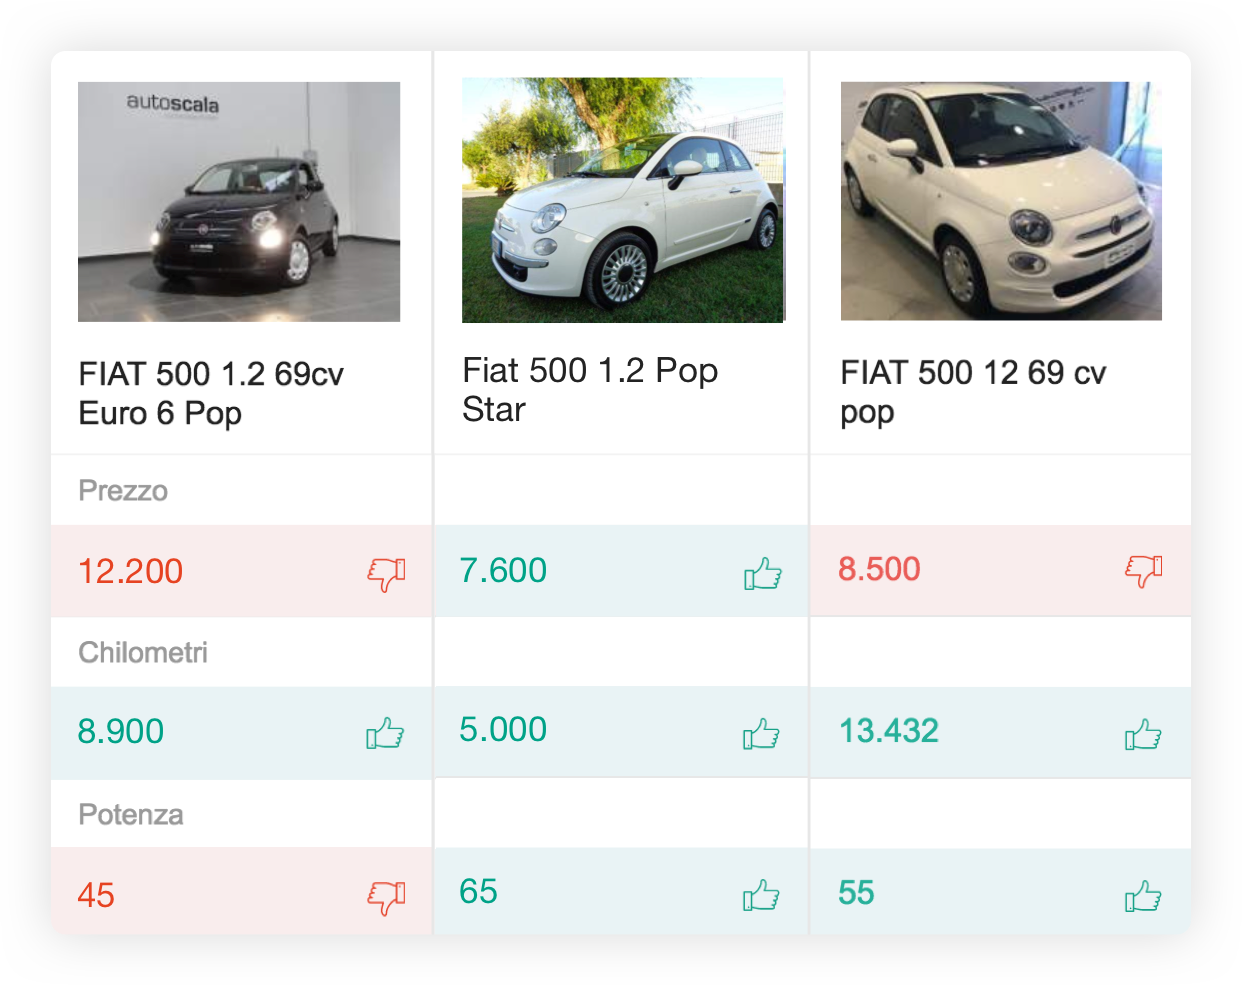Click the Potenza row label
This screenshot has width=1242, height=987.
(131, 815)
